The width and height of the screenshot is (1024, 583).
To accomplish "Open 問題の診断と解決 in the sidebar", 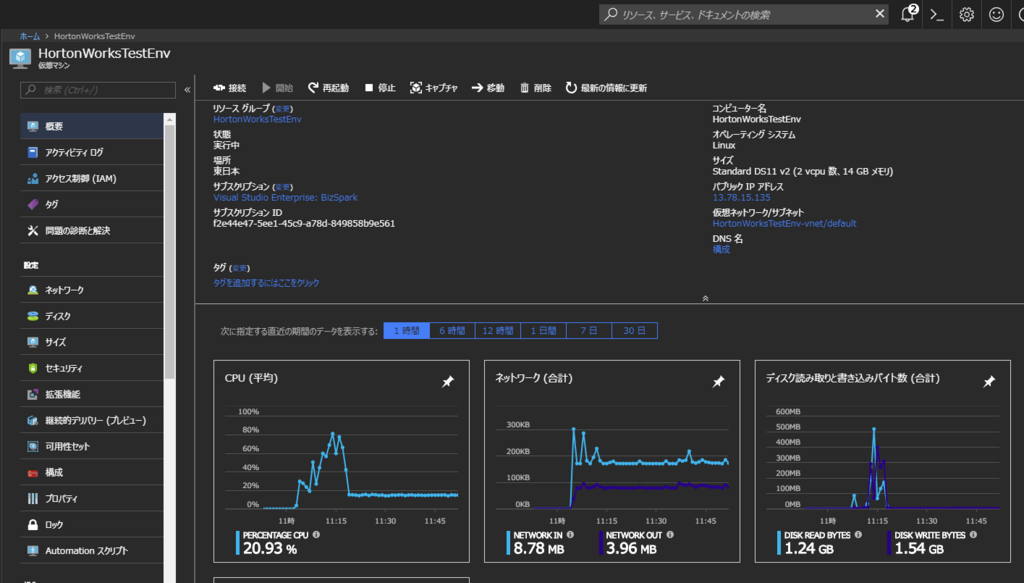I will (91, 230).
